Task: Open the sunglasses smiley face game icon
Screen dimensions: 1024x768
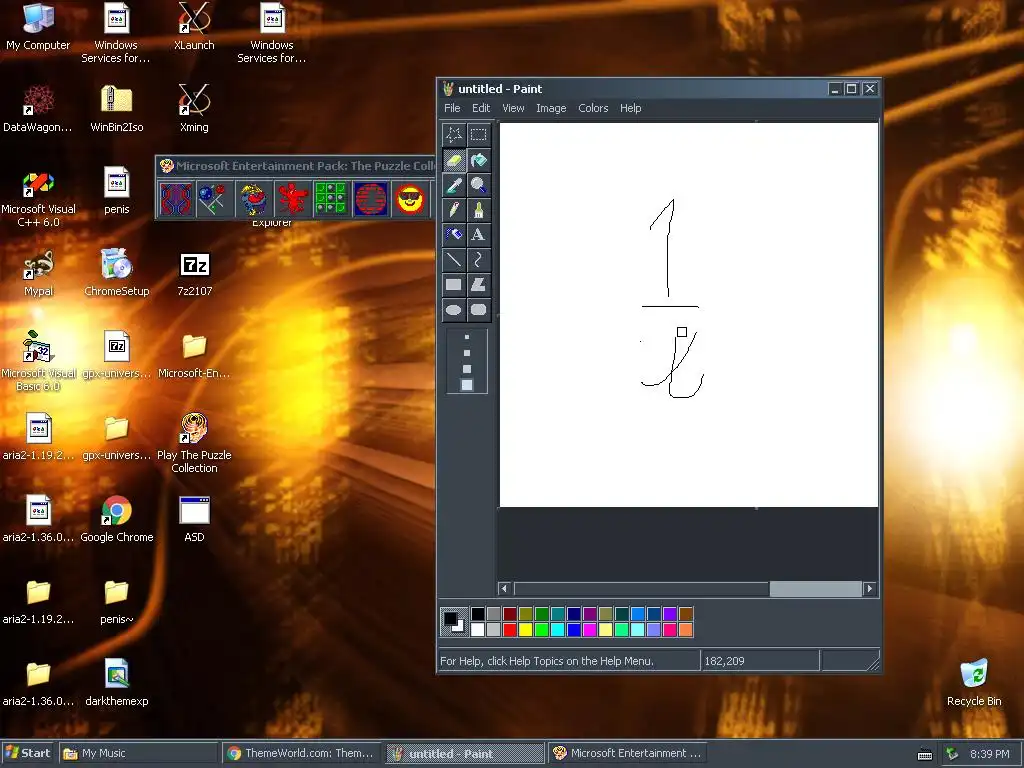Action: [409, 199]
